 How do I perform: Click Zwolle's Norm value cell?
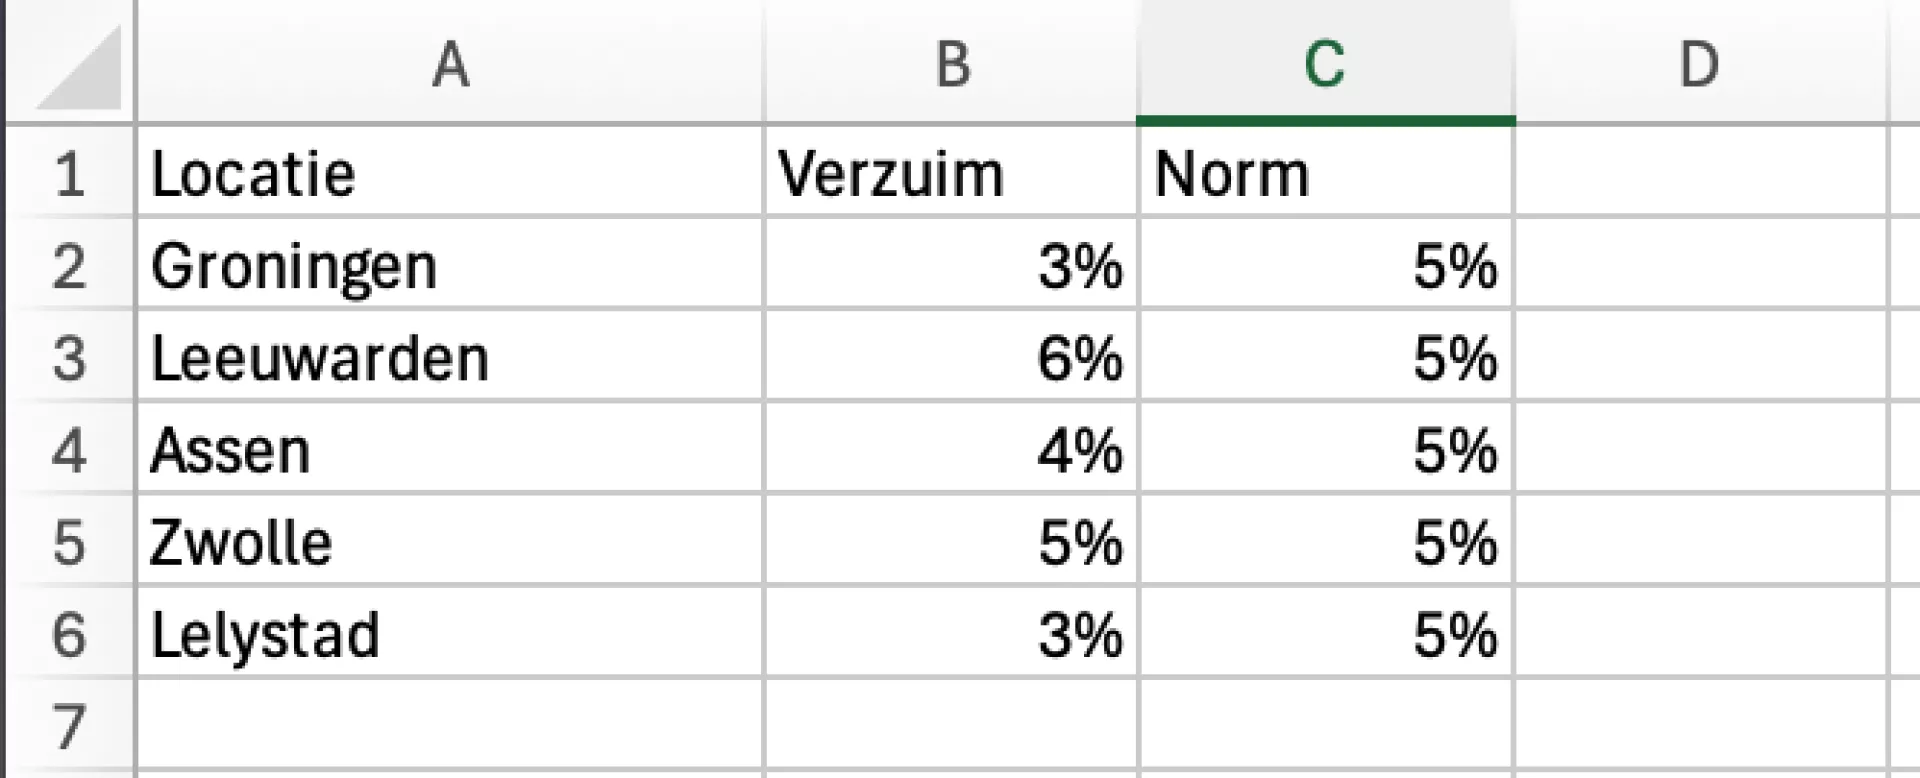1325,542
